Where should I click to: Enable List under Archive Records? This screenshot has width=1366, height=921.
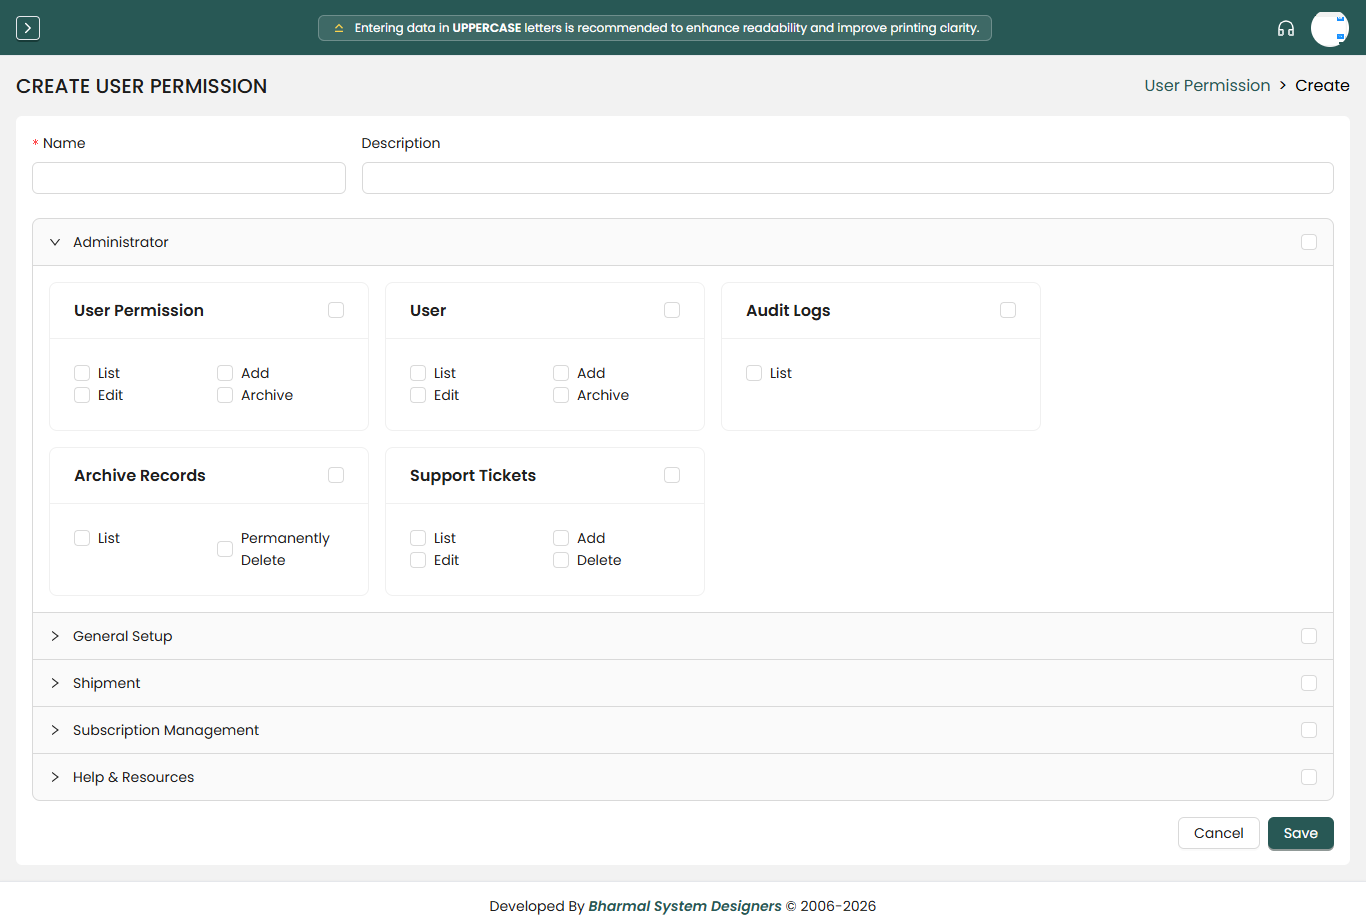click(x=82, y=538)
